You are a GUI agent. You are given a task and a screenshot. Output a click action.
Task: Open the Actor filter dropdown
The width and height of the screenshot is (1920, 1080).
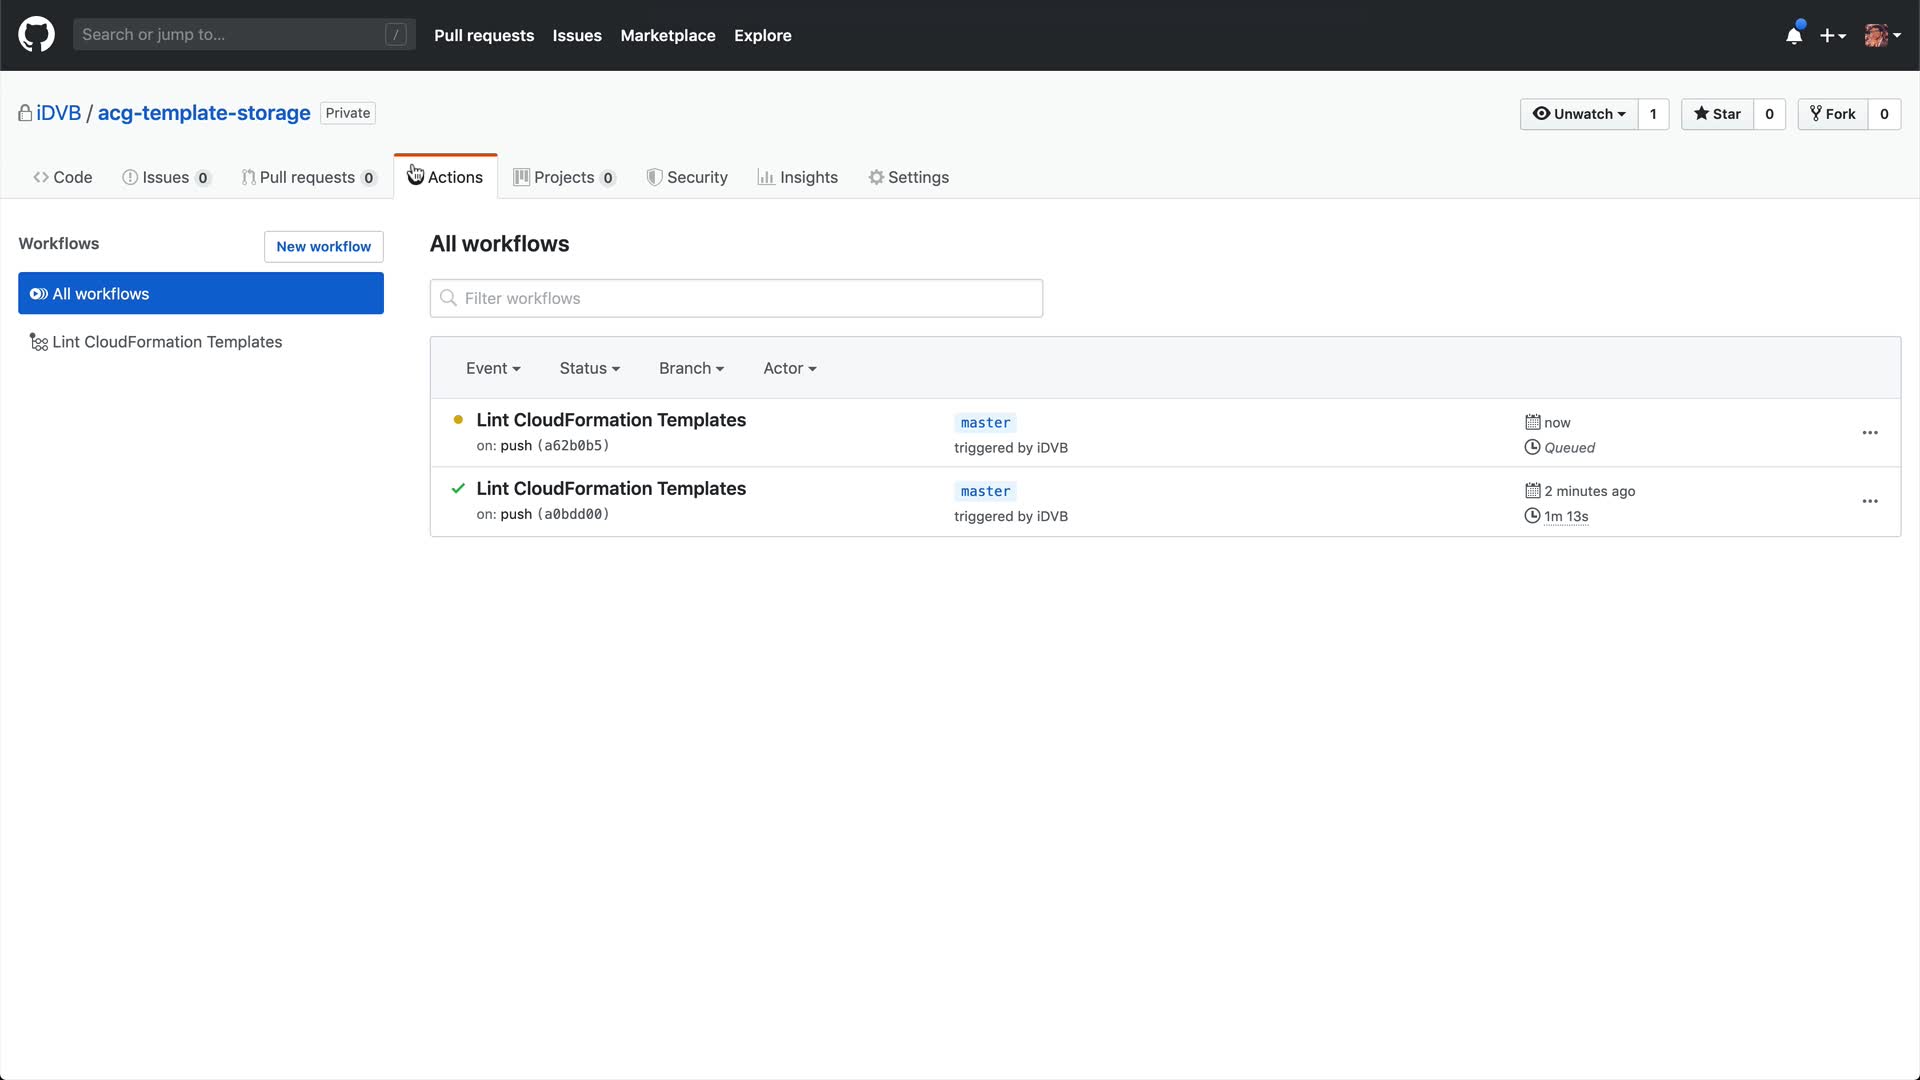(x=789, y=368)
